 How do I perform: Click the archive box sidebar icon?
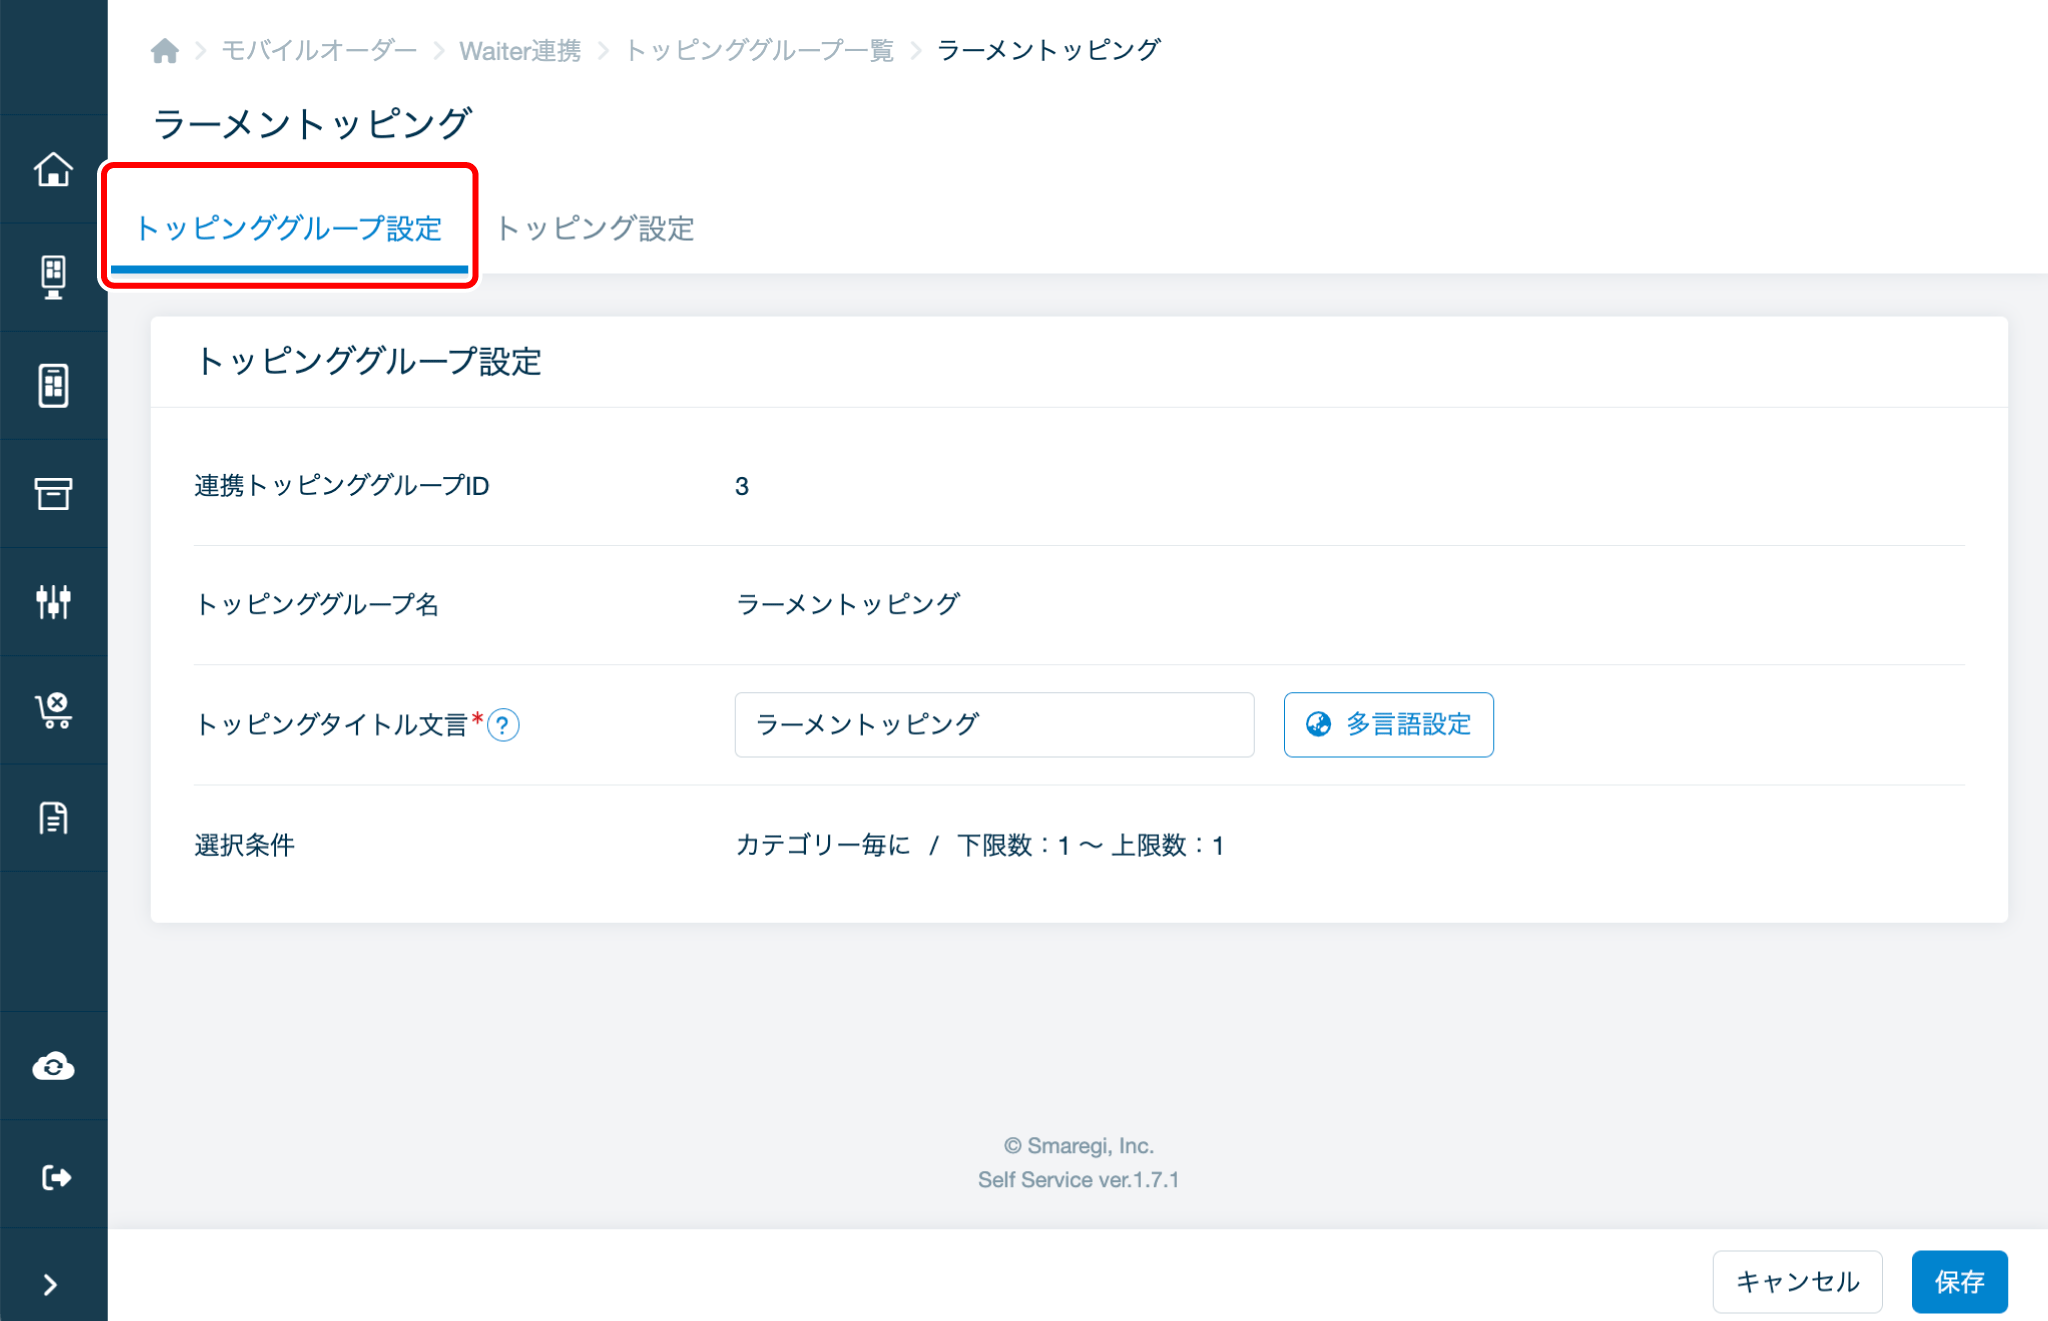pyautogui.click(x=53, y=493)
